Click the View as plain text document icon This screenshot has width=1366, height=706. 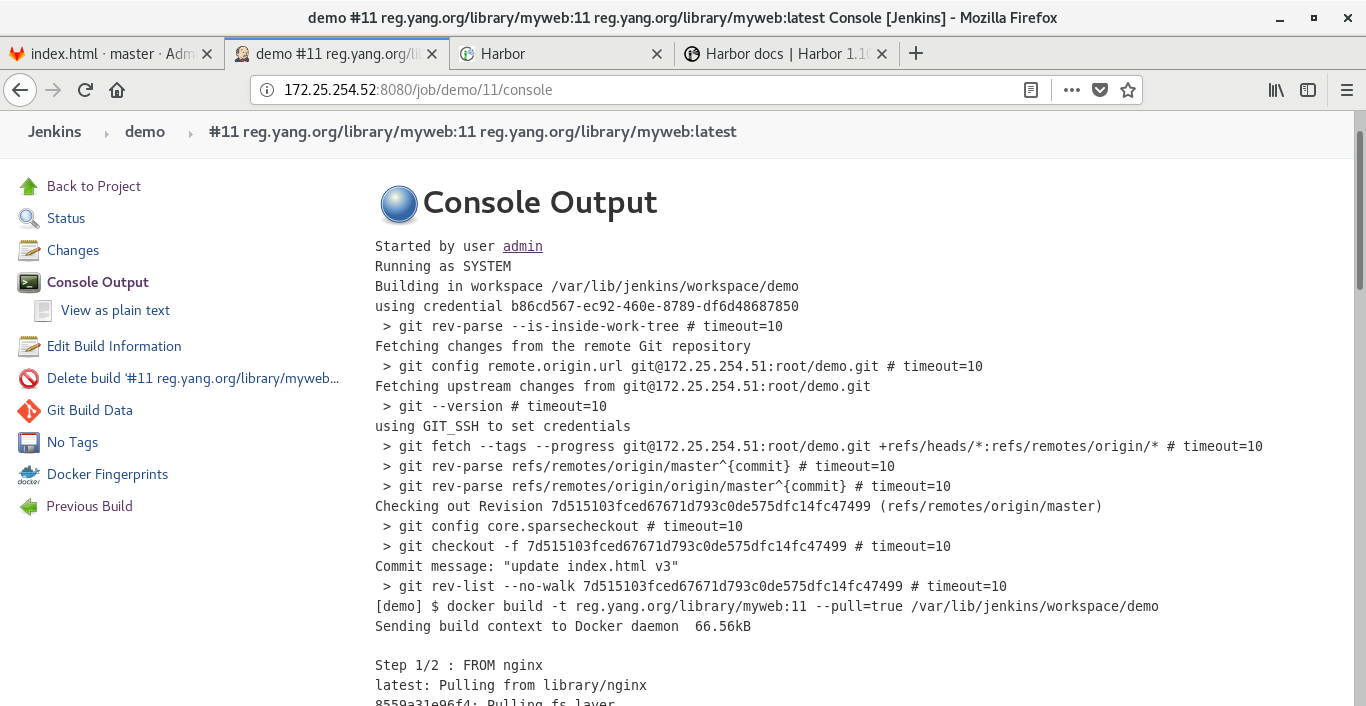click(x=43, y=311)
